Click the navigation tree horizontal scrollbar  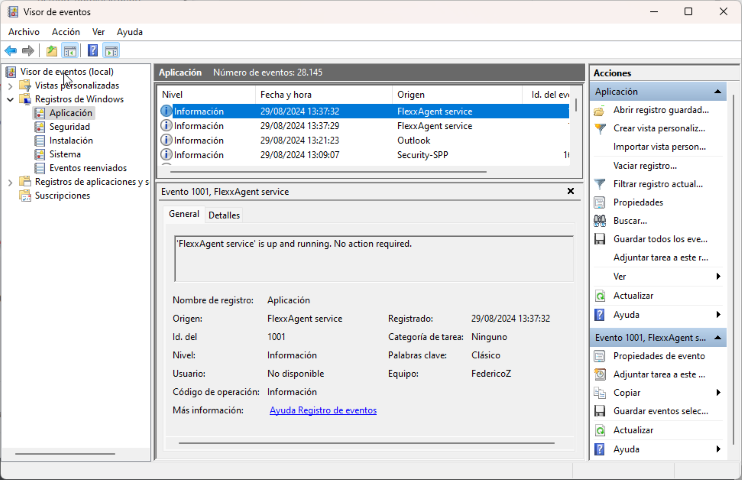(65, 454)
